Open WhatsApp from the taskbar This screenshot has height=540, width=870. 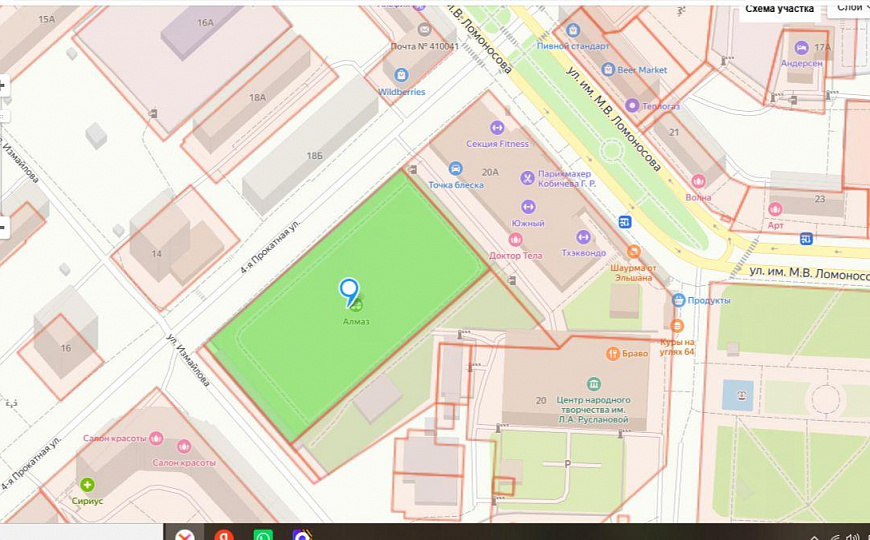[263, 534]
